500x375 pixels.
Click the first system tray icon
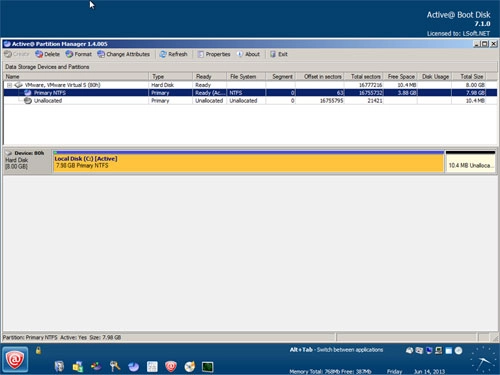pyautogui.click(x=409, y=350)
